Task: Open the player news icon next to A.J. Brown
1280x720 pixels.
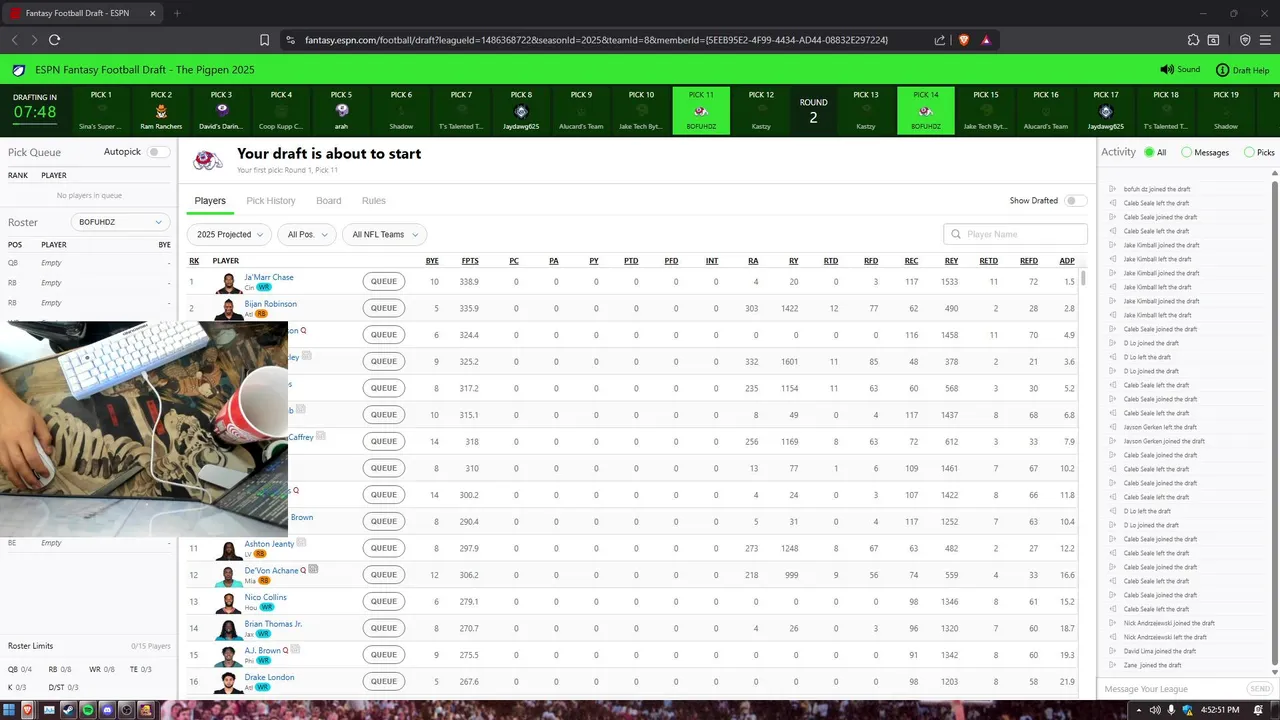Action: pos(295,649)
